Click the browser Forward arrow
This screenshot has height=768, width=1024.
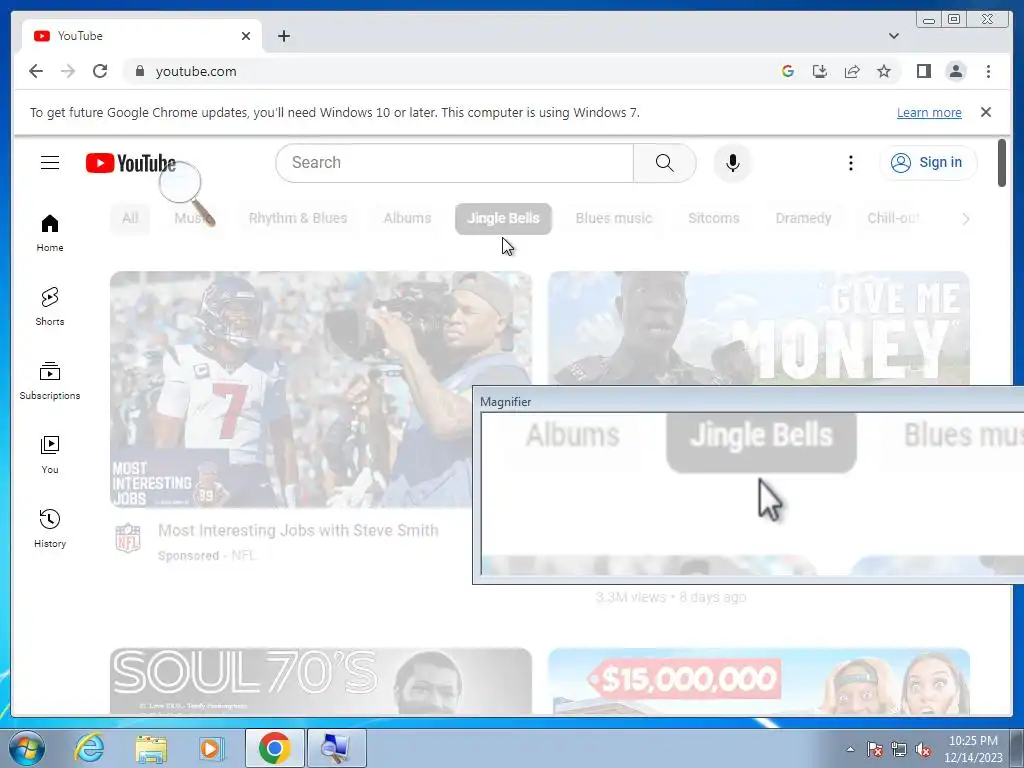pyautogui.click(x=68, y=71)
